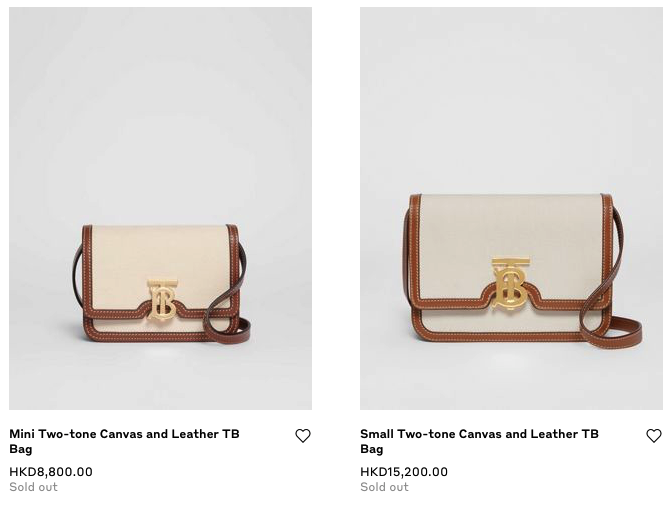Click the empty gray backdrop above the Small bag

point(511,90)
